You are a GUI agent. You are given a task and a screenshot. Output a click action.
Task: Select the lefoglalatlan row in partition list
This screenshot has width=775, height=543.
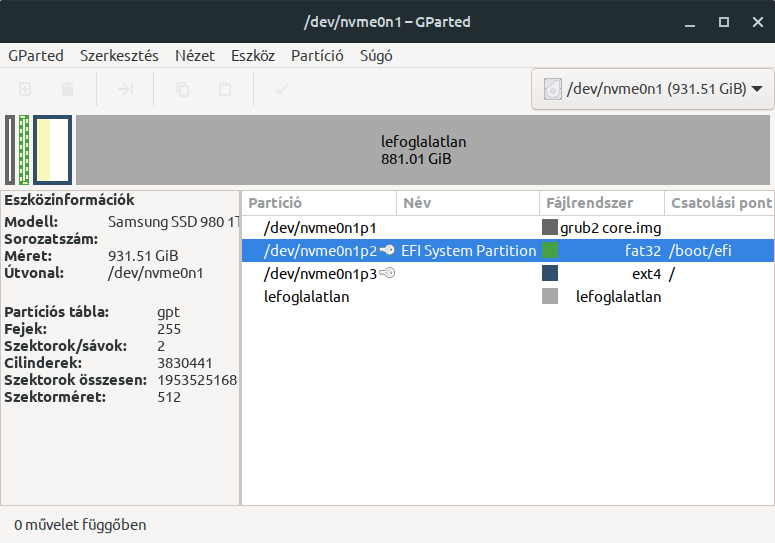pos(508,296)
